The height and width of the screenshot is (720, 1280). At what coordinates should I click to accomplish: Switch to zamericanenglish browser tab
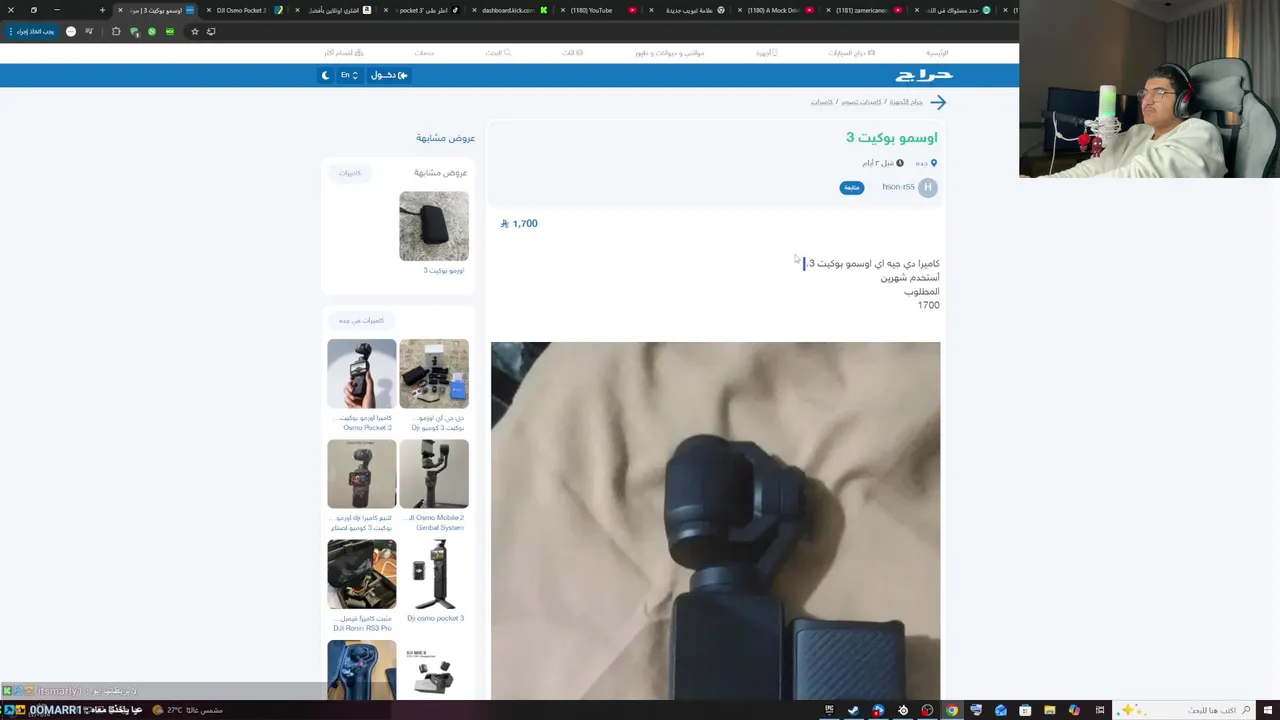(x=864, y=10)
